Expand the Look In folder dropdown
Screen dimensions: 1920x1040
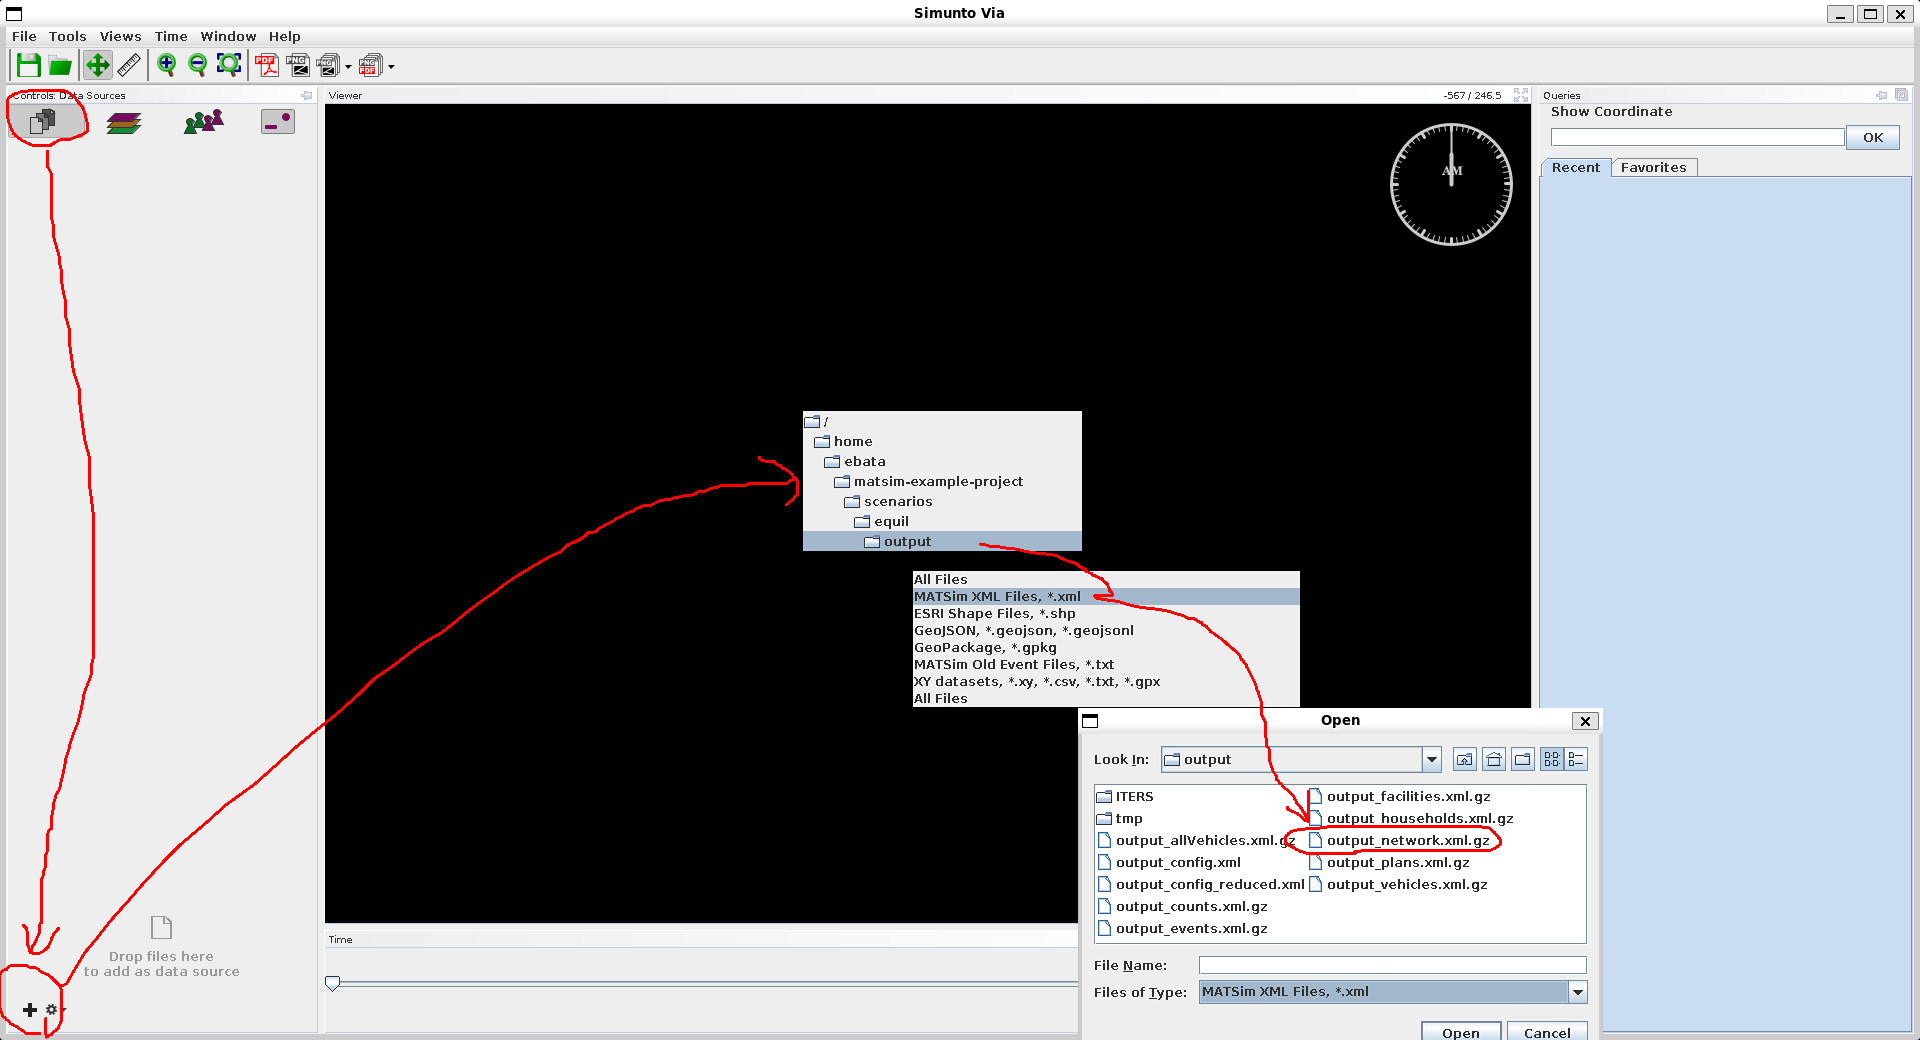[x=1432, y=760]
